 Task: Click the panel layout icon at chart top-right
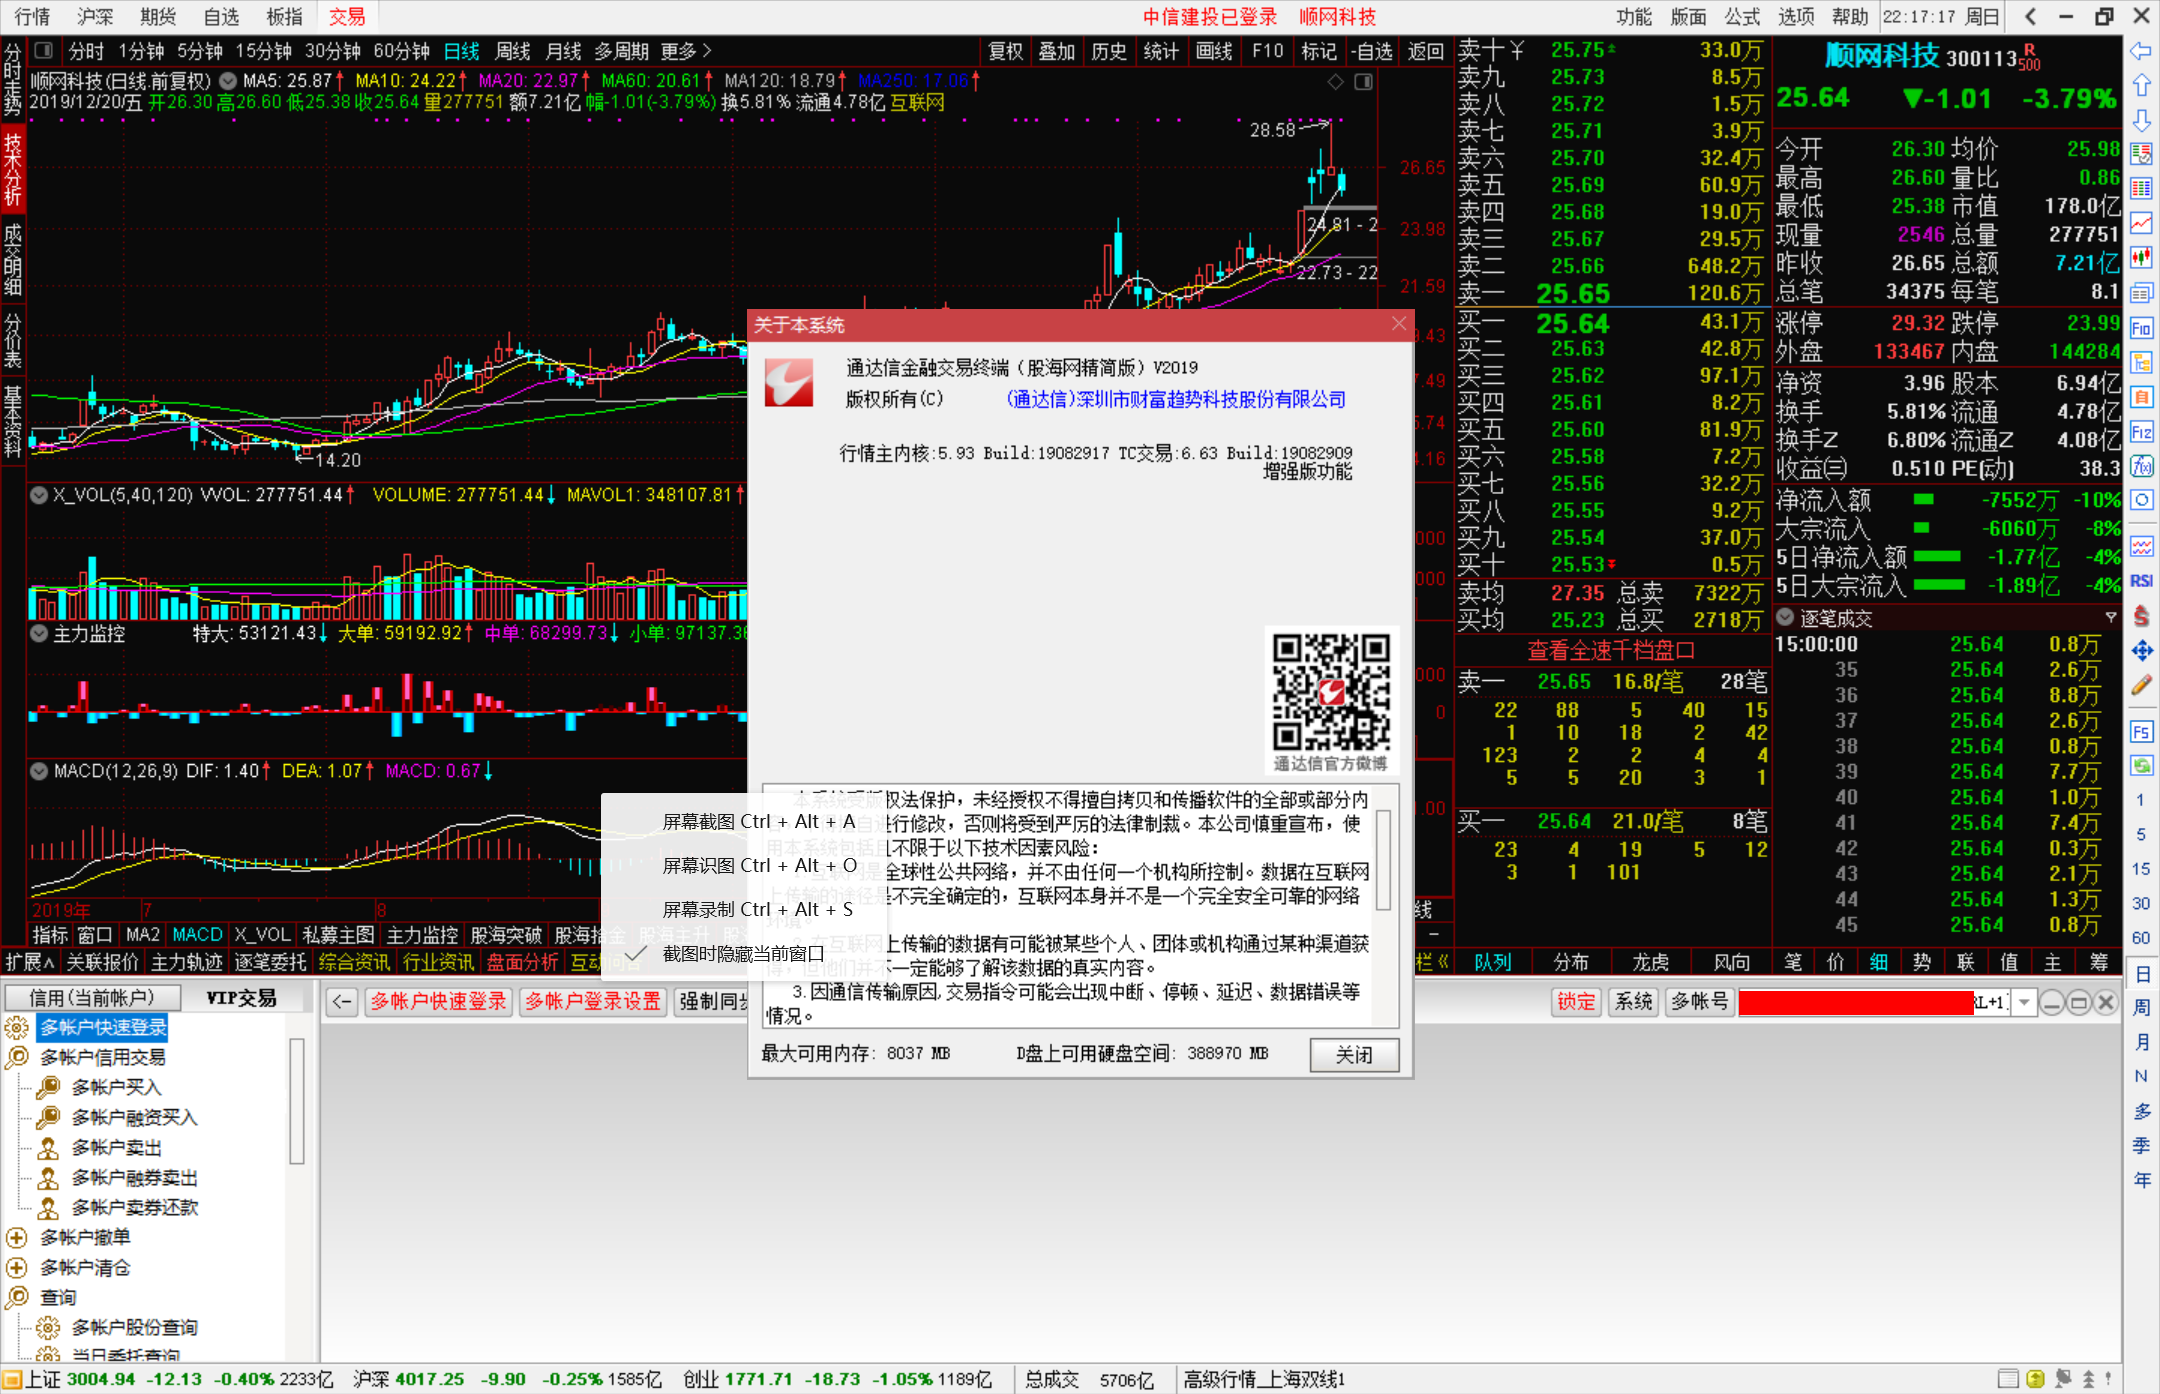(1363, 82)
